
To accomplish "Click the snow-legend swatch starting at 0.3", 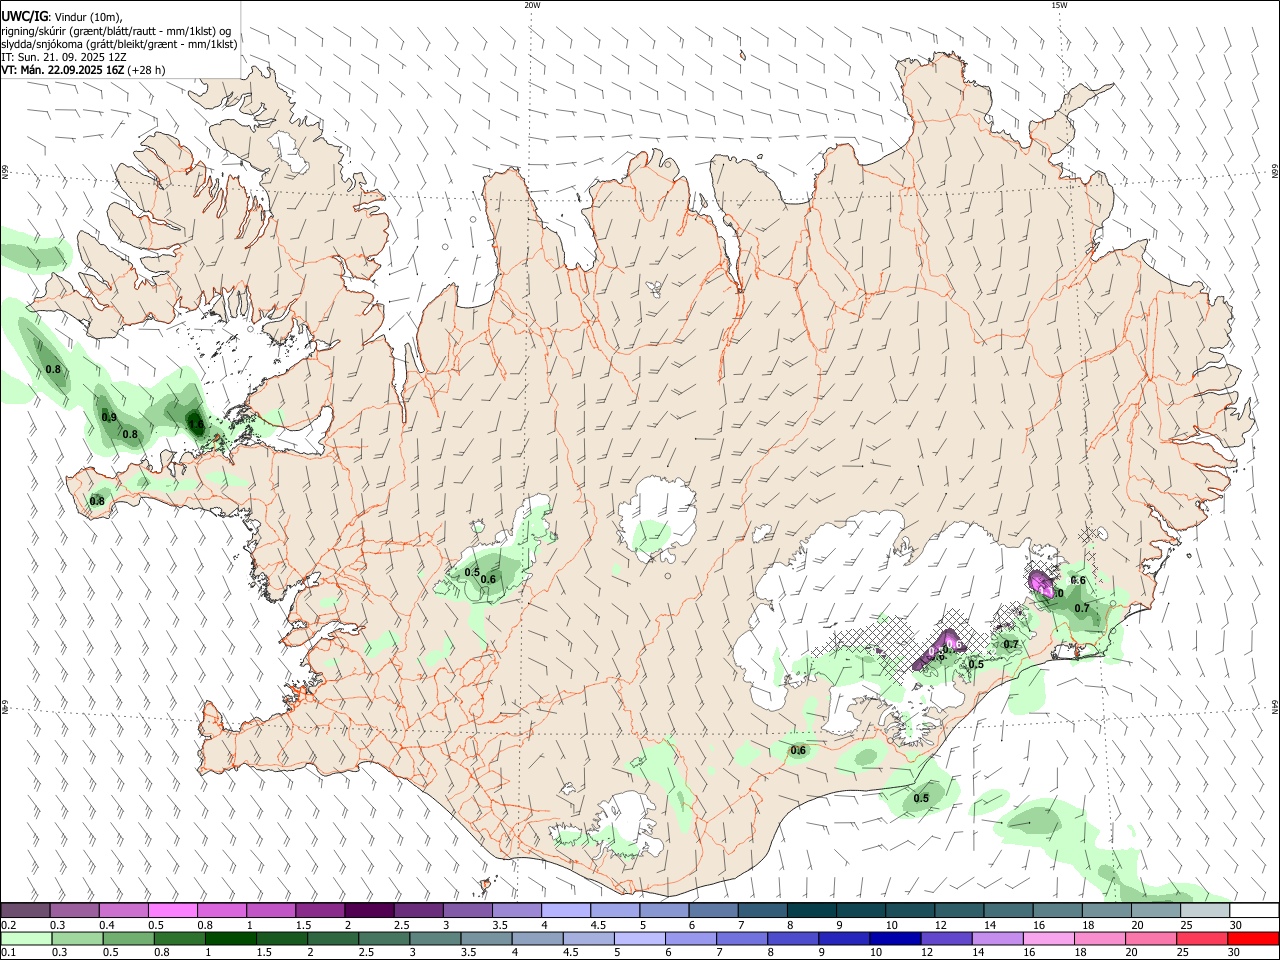I will [x=75, y=911].
